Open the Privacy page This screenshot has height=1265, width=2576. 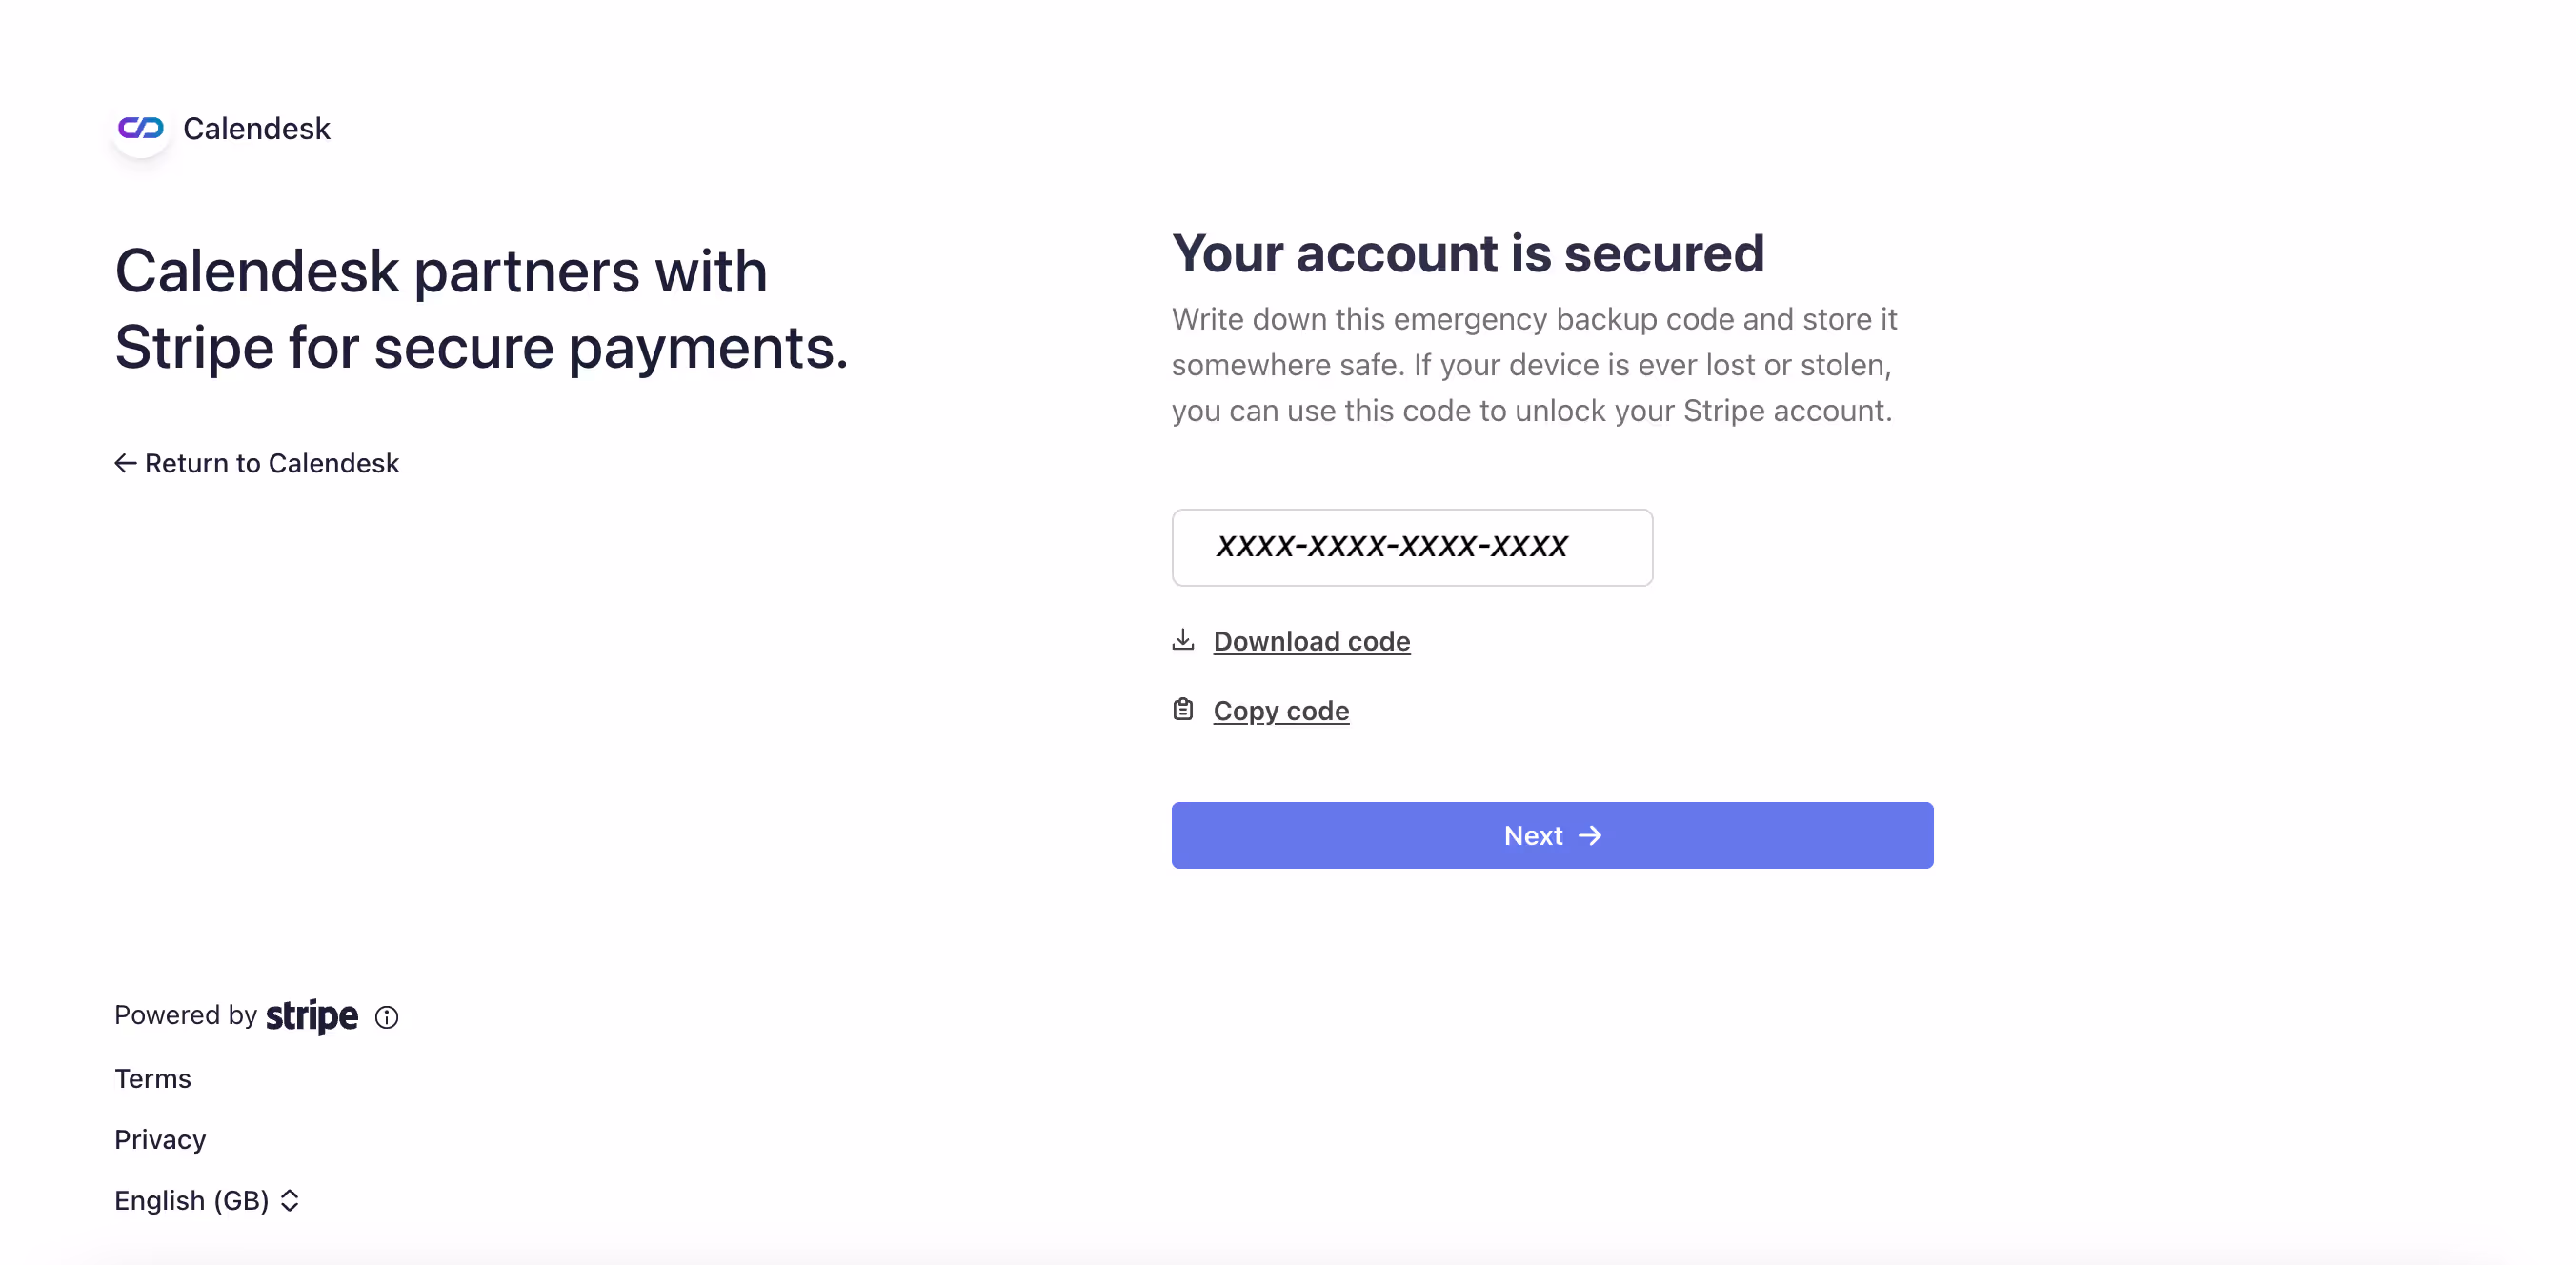click(160, 1139)
